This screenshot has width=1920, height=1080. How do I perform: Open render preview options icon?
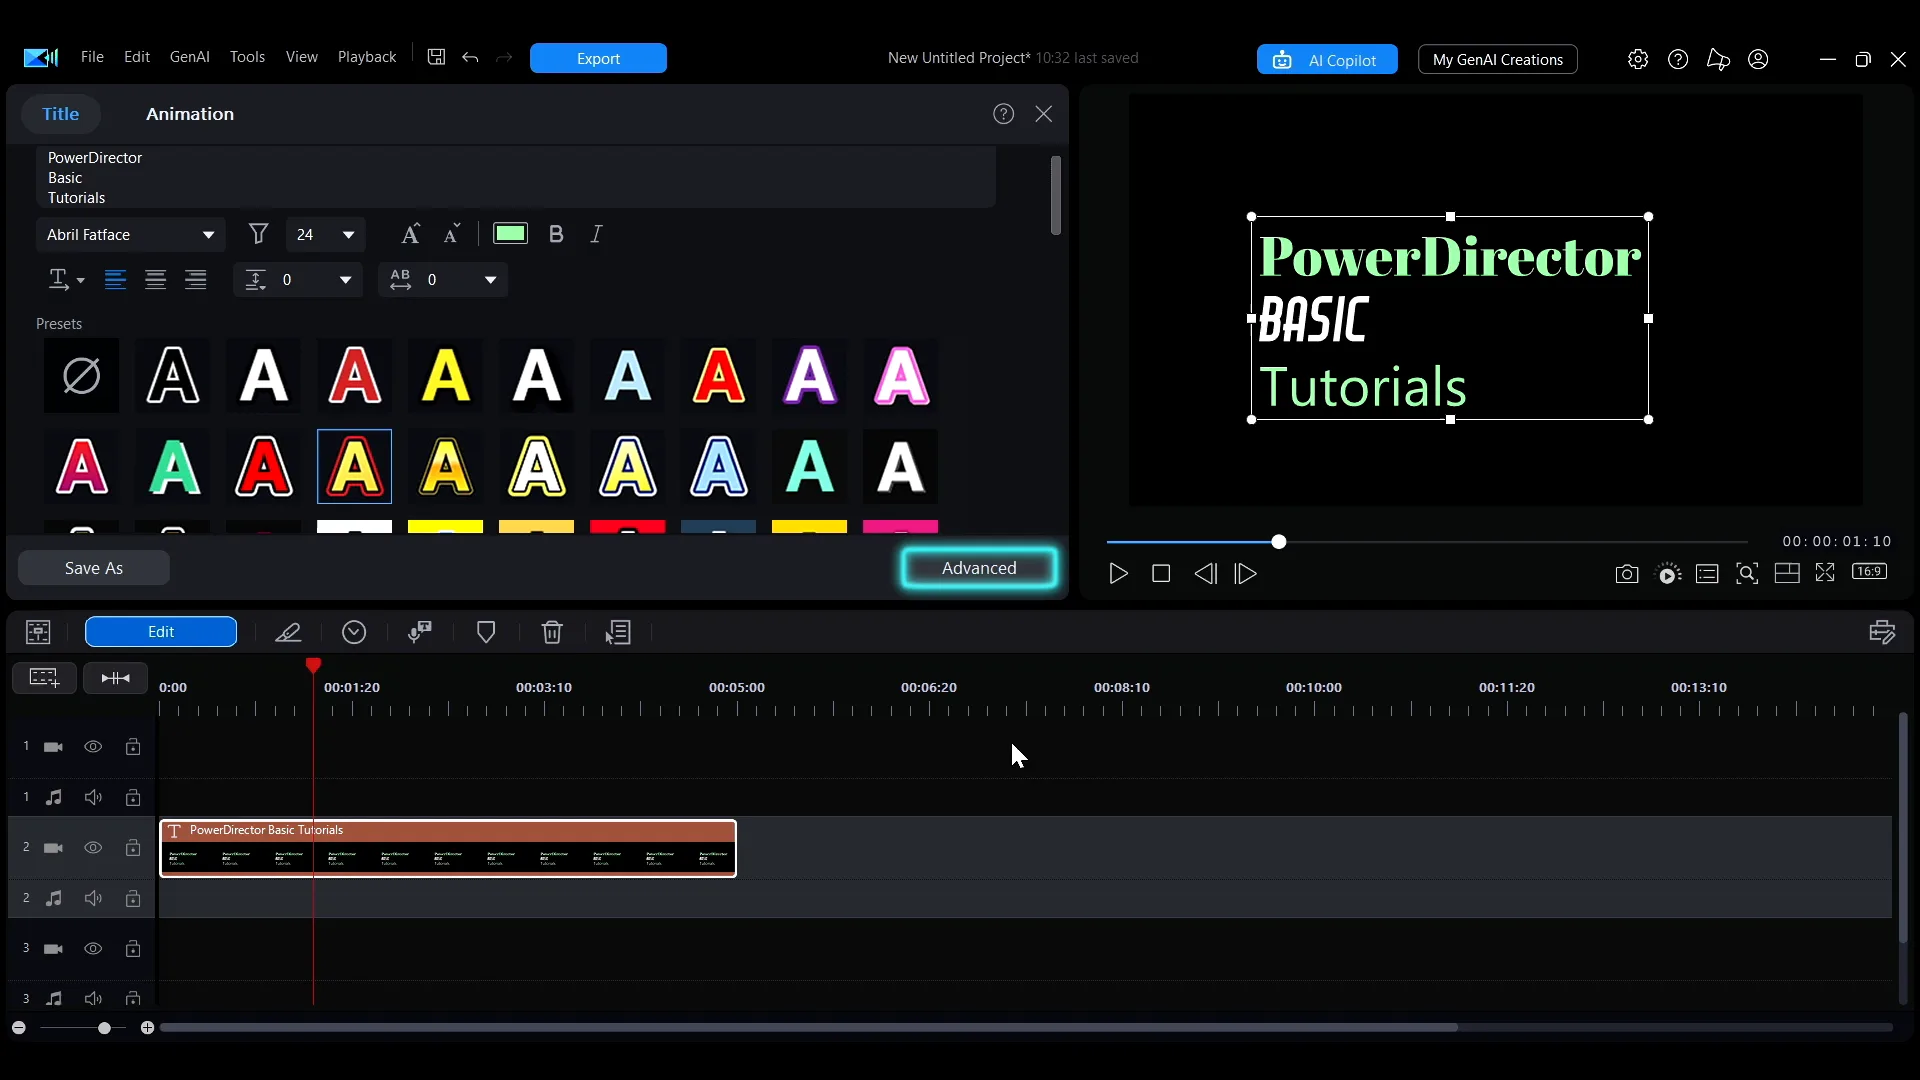click(x=1668, y=574)
